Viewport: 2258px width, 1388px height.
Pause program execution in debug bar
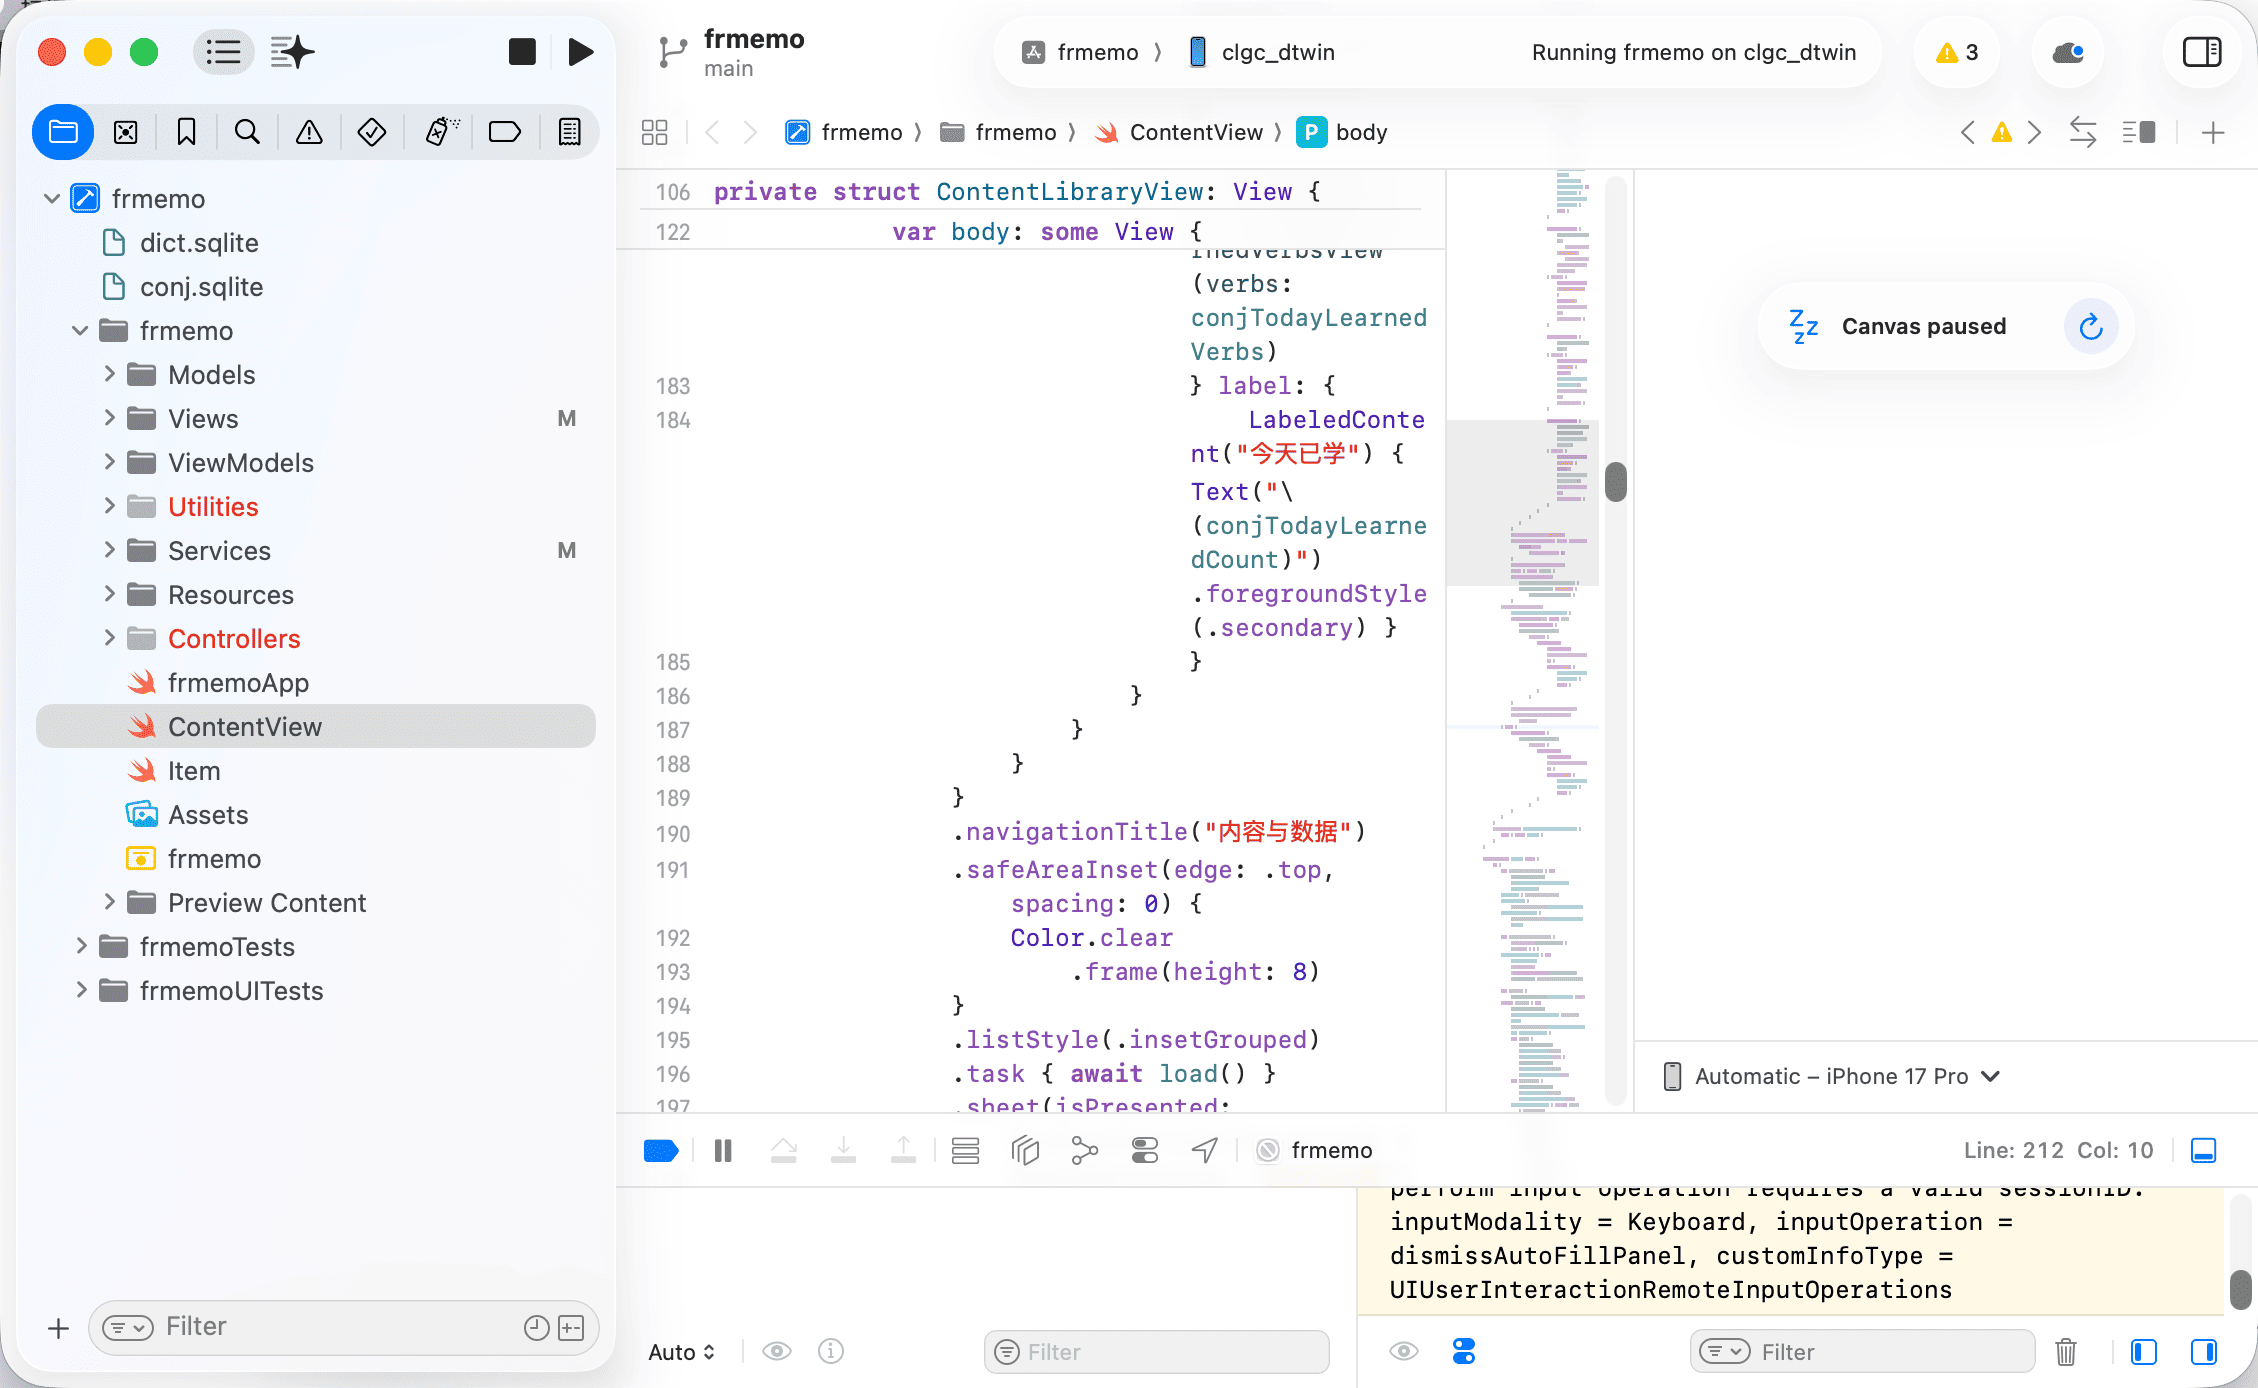pyautogui.click(x=723, y=1151)
